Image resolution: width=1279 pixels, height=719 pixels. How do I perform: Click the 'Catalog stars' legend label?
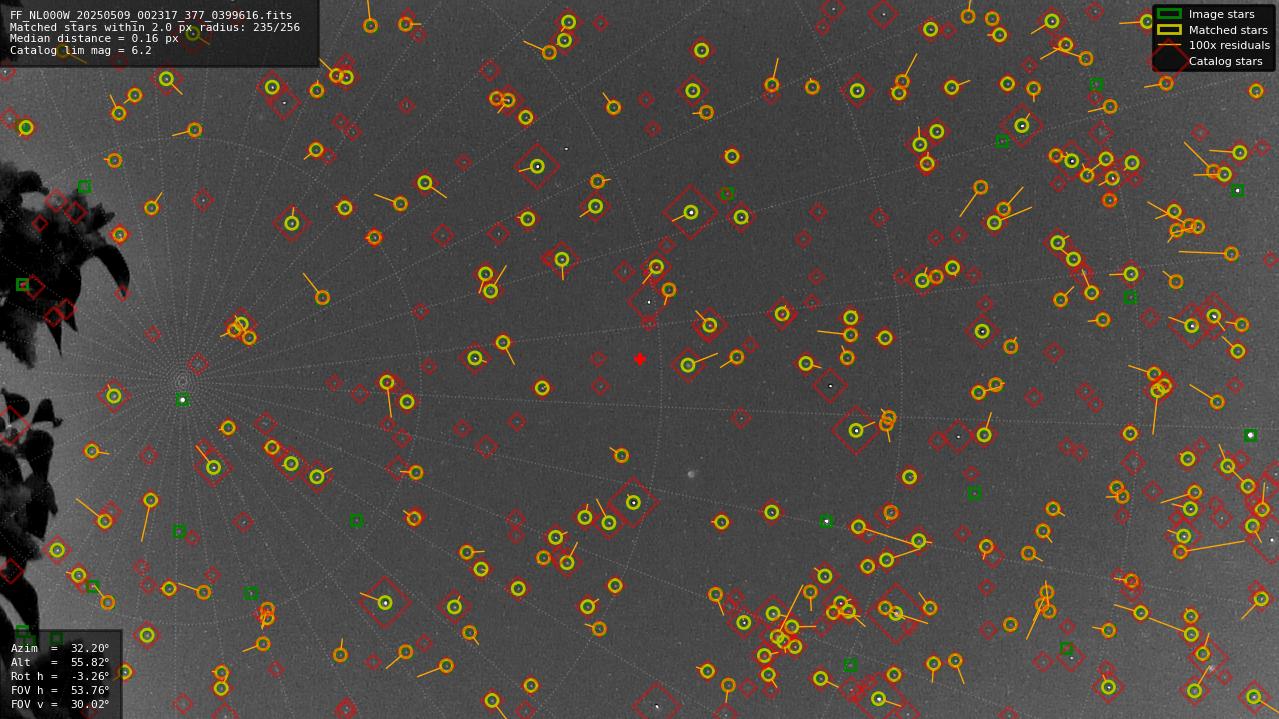1225,61
